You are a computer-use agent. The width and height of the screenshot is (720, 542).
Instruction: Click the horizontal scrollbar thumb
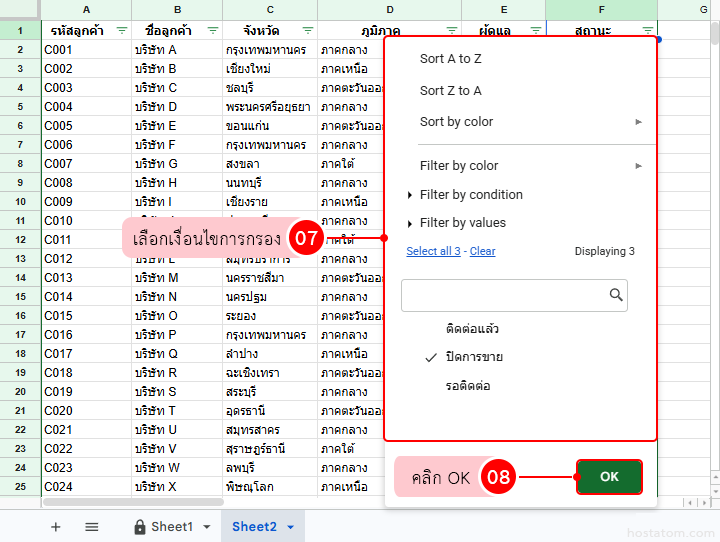(133, 502)
